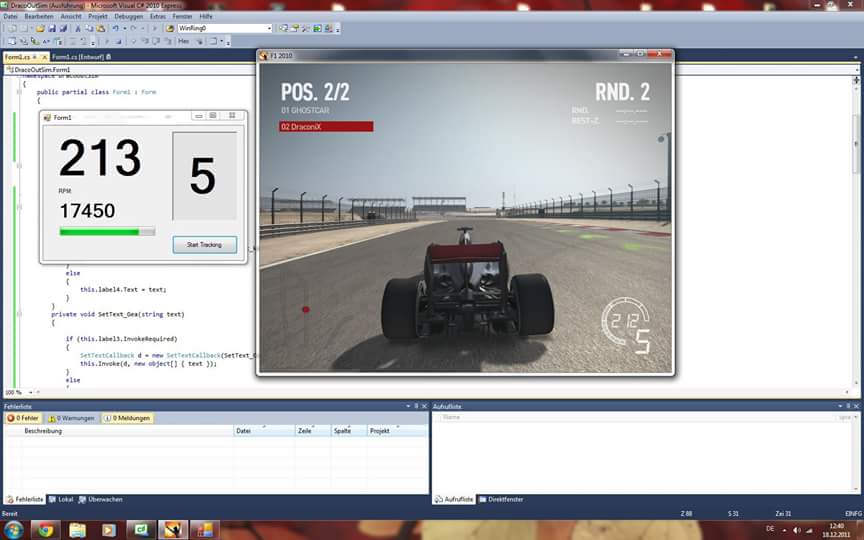Screen dimensions: 864x540
Task: Open the Properties window toolbar icon
Action: [295, 28]
